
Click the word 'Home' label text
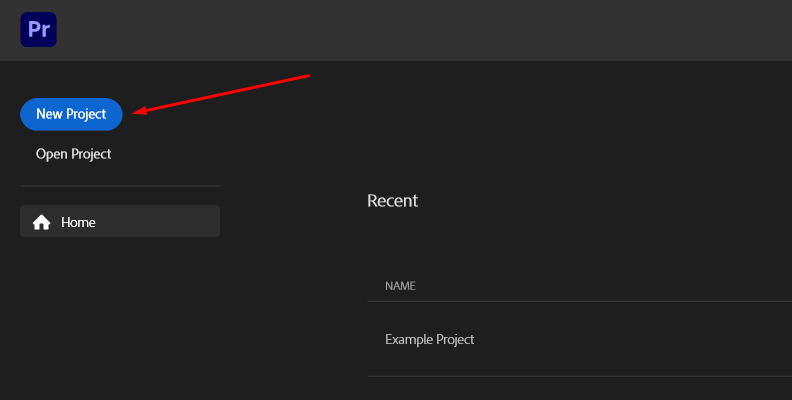click(78, 222)
